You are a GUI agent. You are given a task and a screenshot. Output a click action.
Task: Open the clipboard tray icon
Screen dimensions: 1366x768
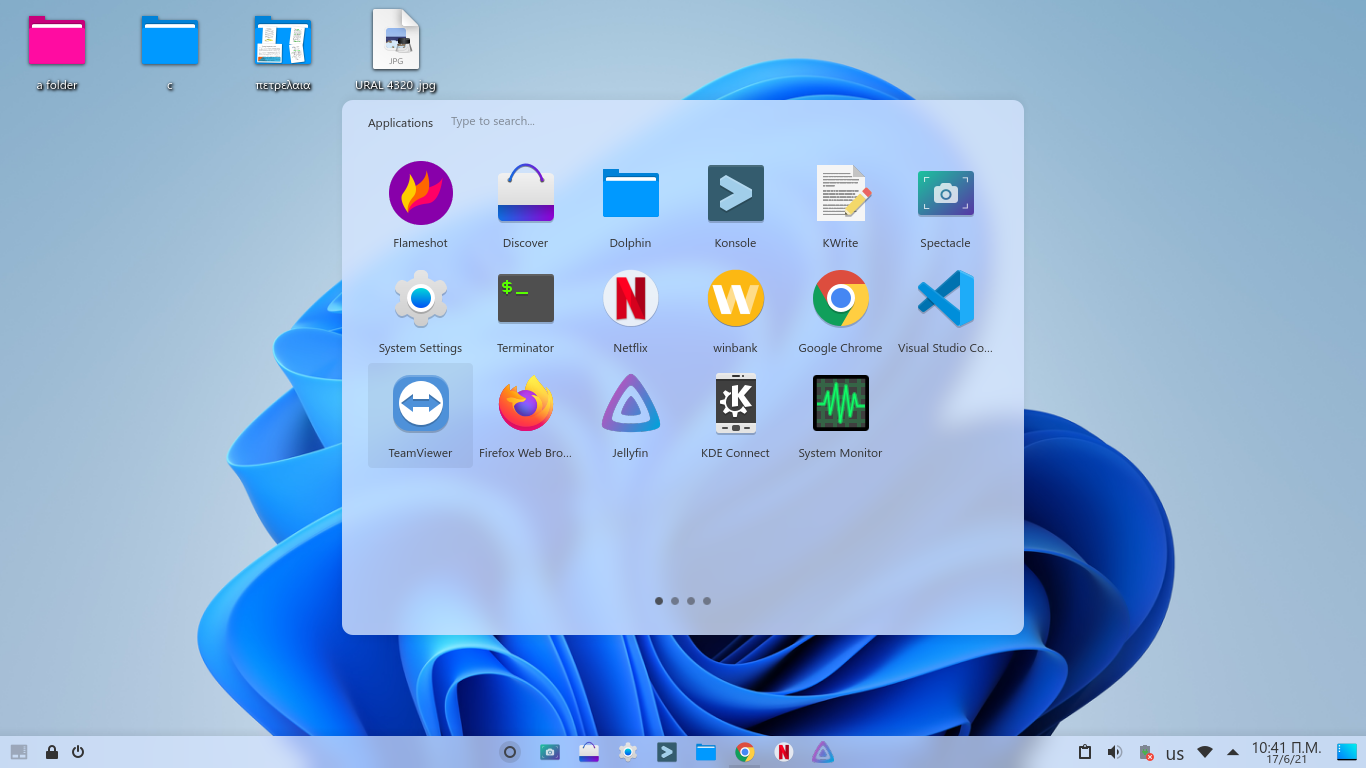pyautogui.click(x=1085, y=752)
